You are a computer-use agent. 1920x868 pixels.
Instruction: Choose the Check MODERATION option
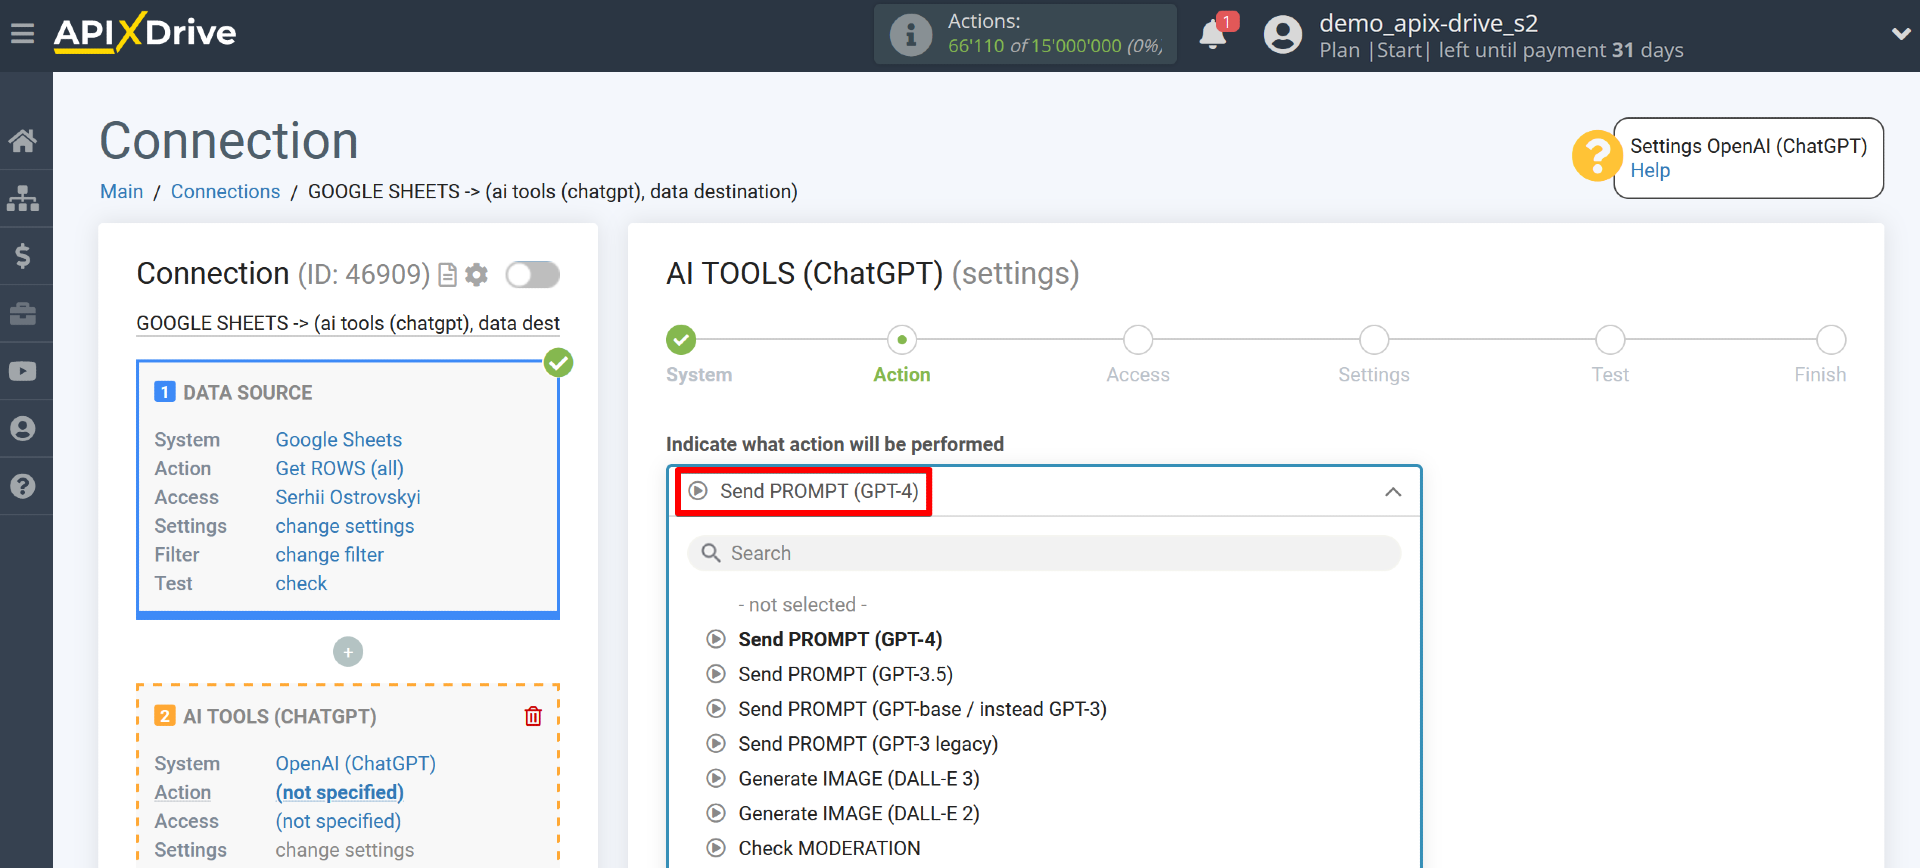[829, 848]
